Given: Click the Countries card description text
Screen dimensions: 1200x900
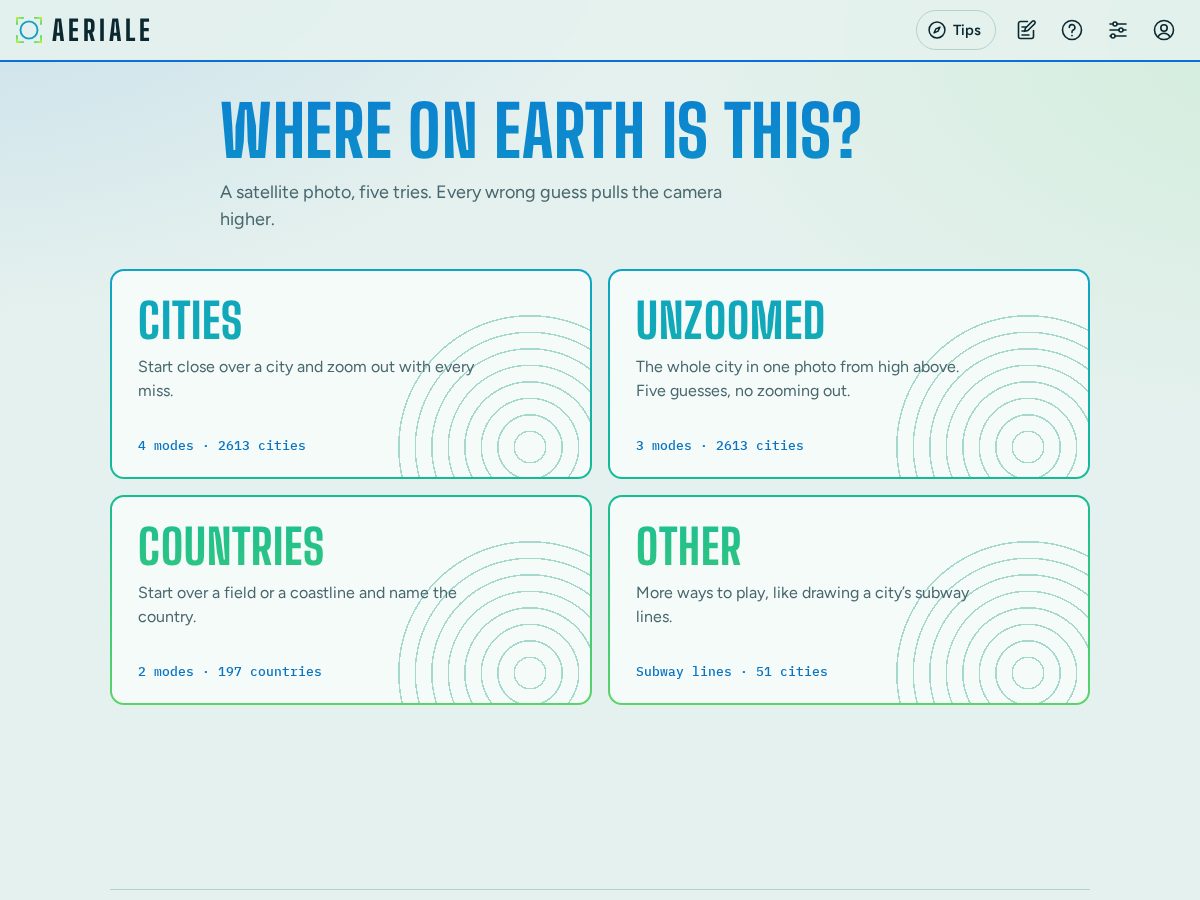Looking at the screenshot, I should point(298,605).
